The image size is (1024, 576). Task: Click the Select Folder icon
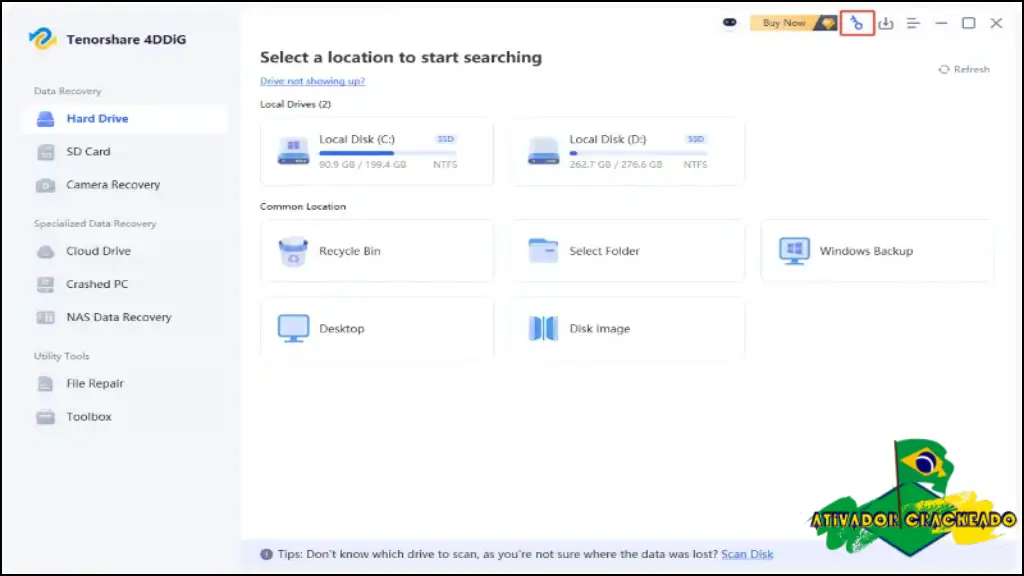tap(543, 251)
